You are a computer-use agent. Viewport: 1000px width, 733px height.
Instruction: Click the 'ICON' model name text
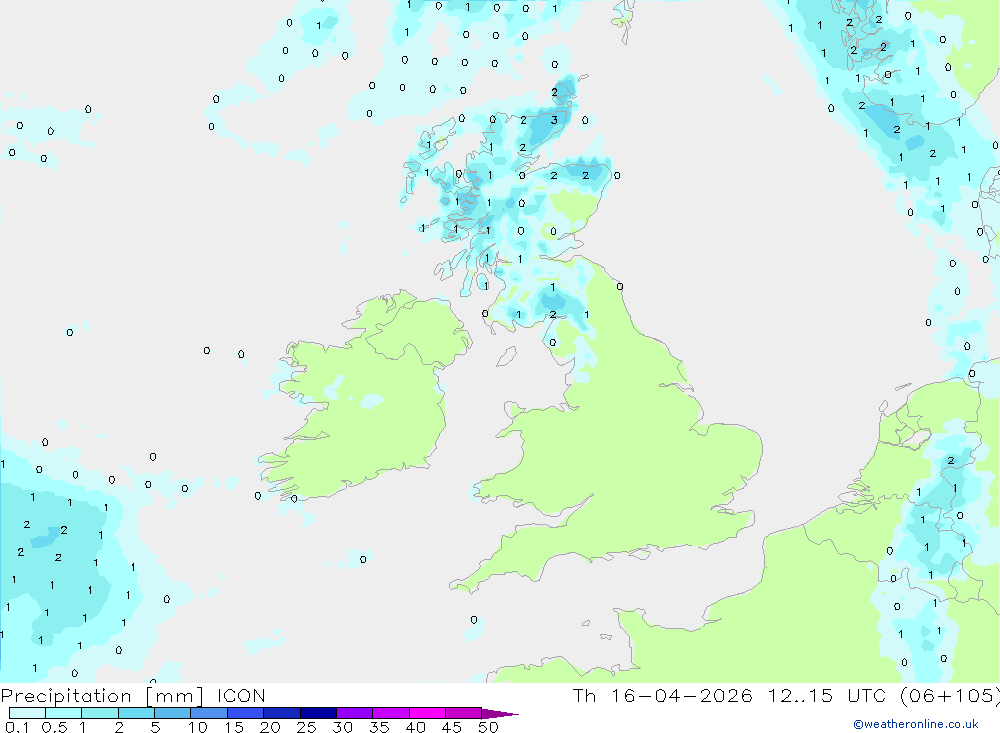241,696
